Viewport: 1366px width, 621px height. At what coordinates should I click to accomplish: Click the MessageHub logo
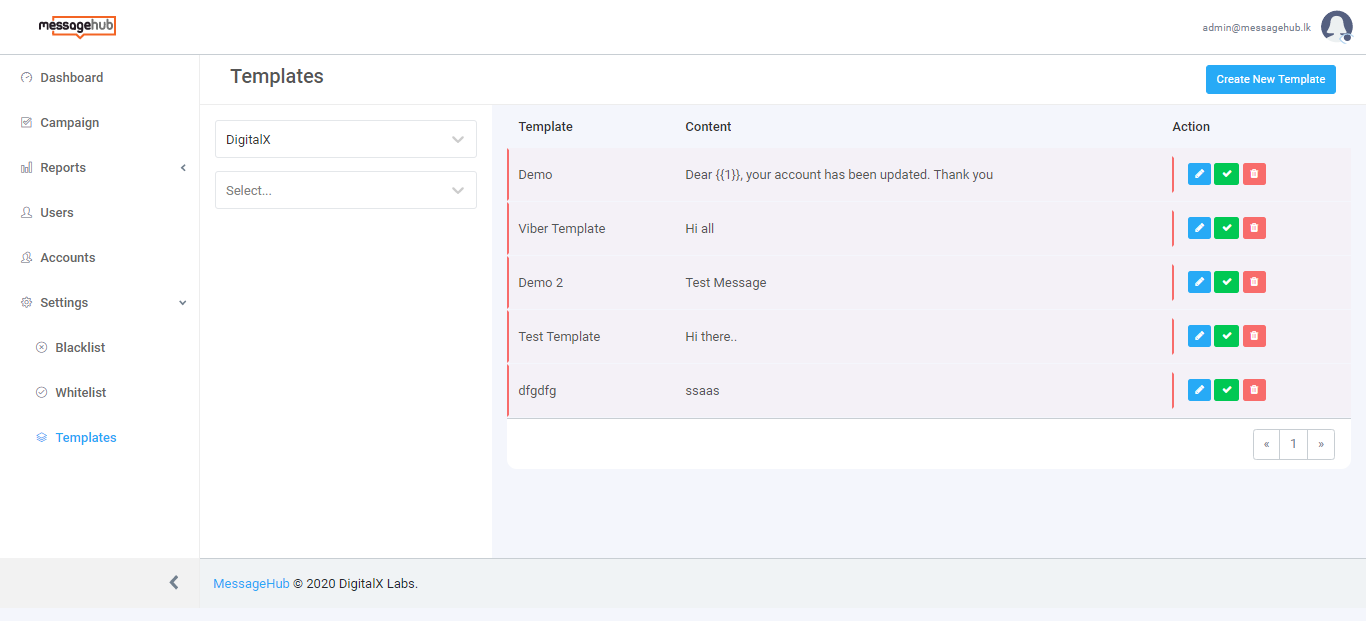pyautogui.click(x=77, y=27)
